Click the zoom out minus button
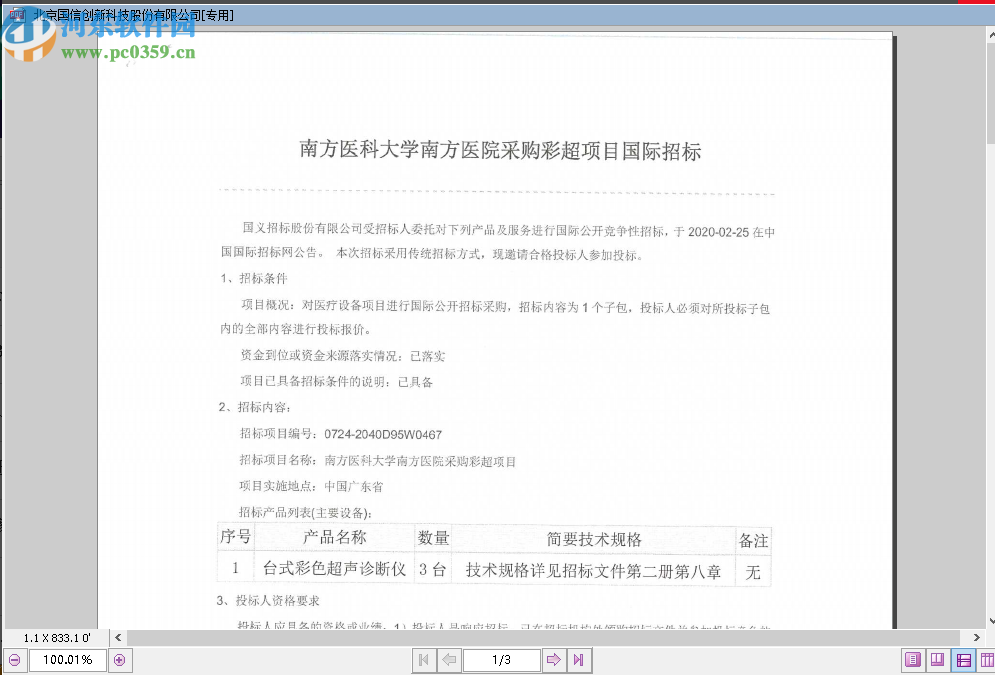 click(x=14, y=660)
